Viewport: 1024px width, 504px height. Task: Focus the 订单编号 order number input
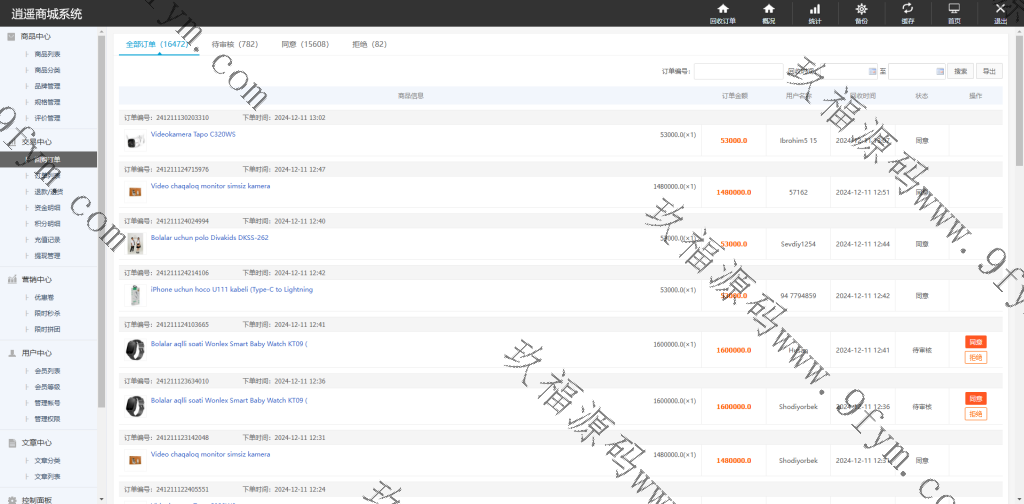(738, 71)
